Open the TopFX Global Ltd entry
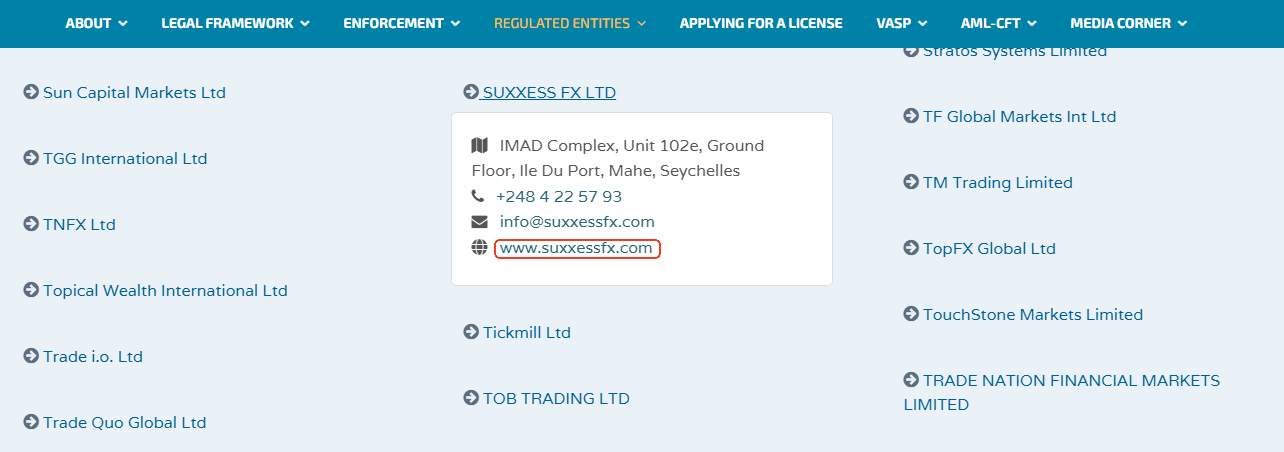The width and height of the screenshot is (1284, 452). (989, 248)
